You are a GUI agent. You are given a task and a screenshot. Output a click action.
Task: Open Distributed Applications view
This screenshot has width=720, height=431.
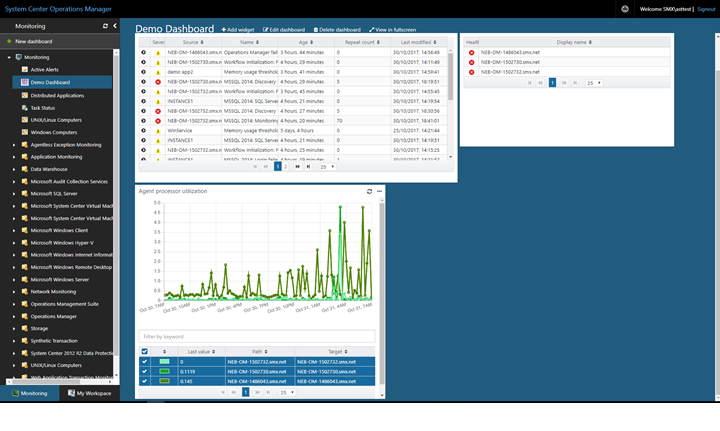57,95
